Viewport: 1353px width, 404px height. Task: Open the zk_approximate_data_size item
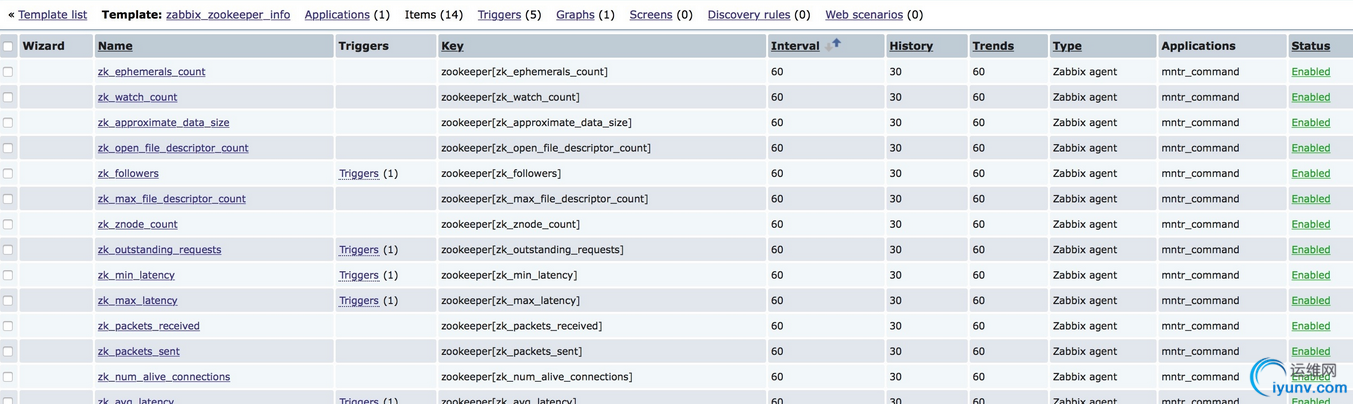point(164,123)
